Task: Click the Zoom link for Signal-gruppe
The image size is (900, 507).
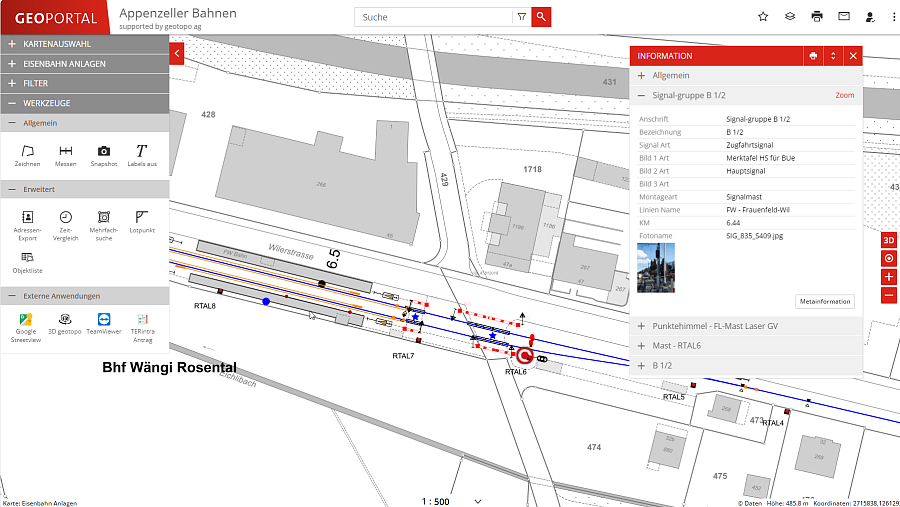Action: click(x=844, y=95)
